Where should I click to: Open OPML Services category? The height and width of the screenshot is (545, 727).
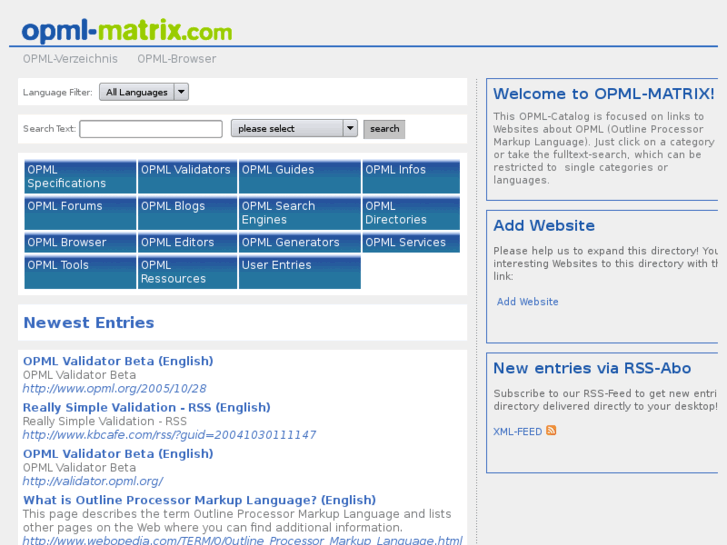(411, 243)
